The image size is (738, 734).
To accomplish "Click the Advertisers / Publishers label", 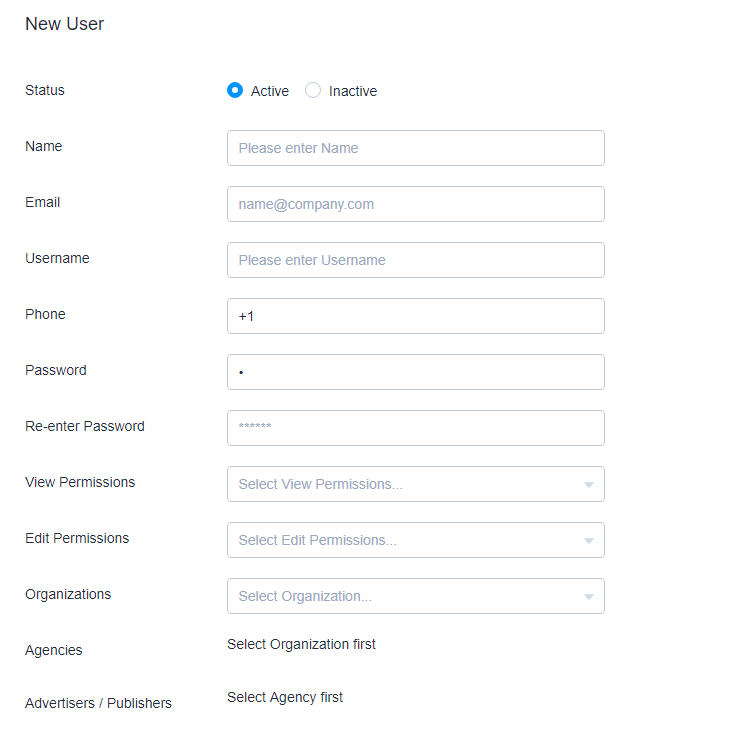I will pos(98,703).
